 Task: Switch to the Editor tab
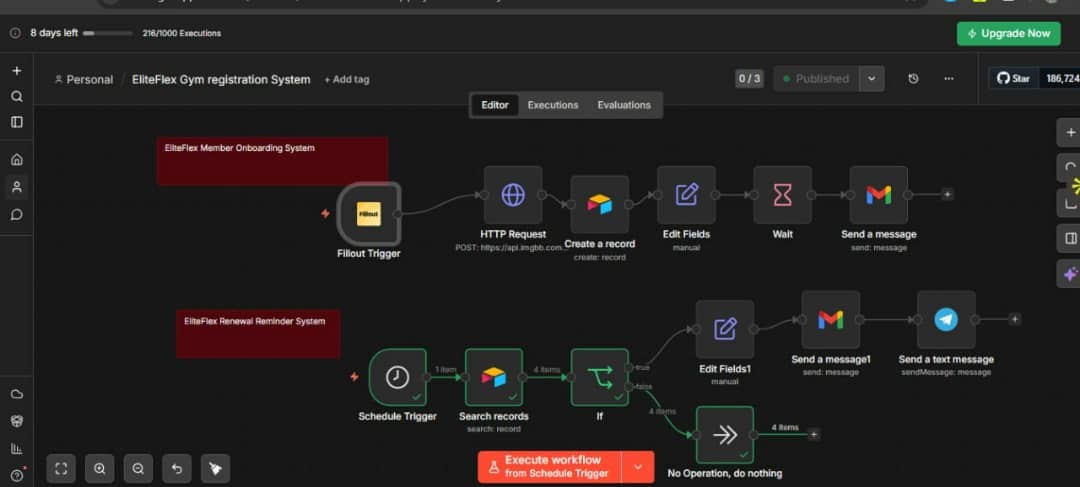tap(495, 105)
